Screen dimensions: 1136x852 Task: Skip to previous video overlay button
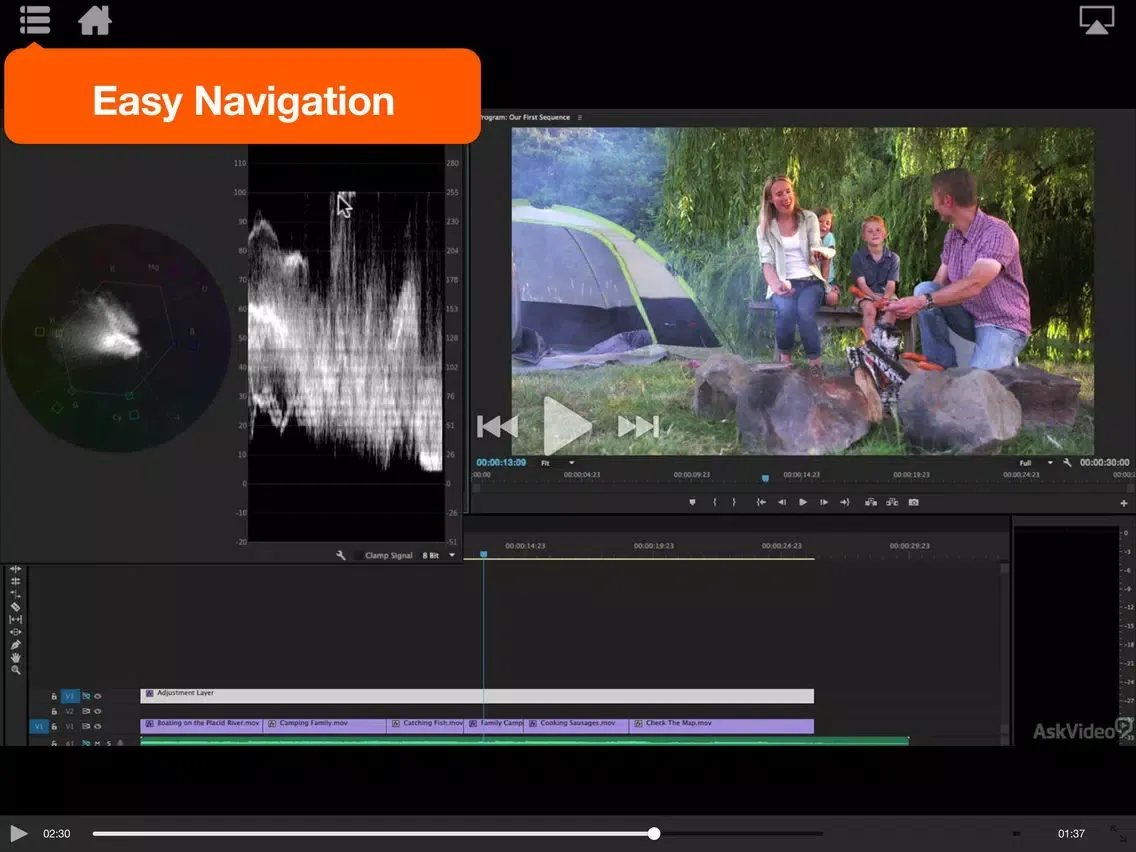point(498,427)
